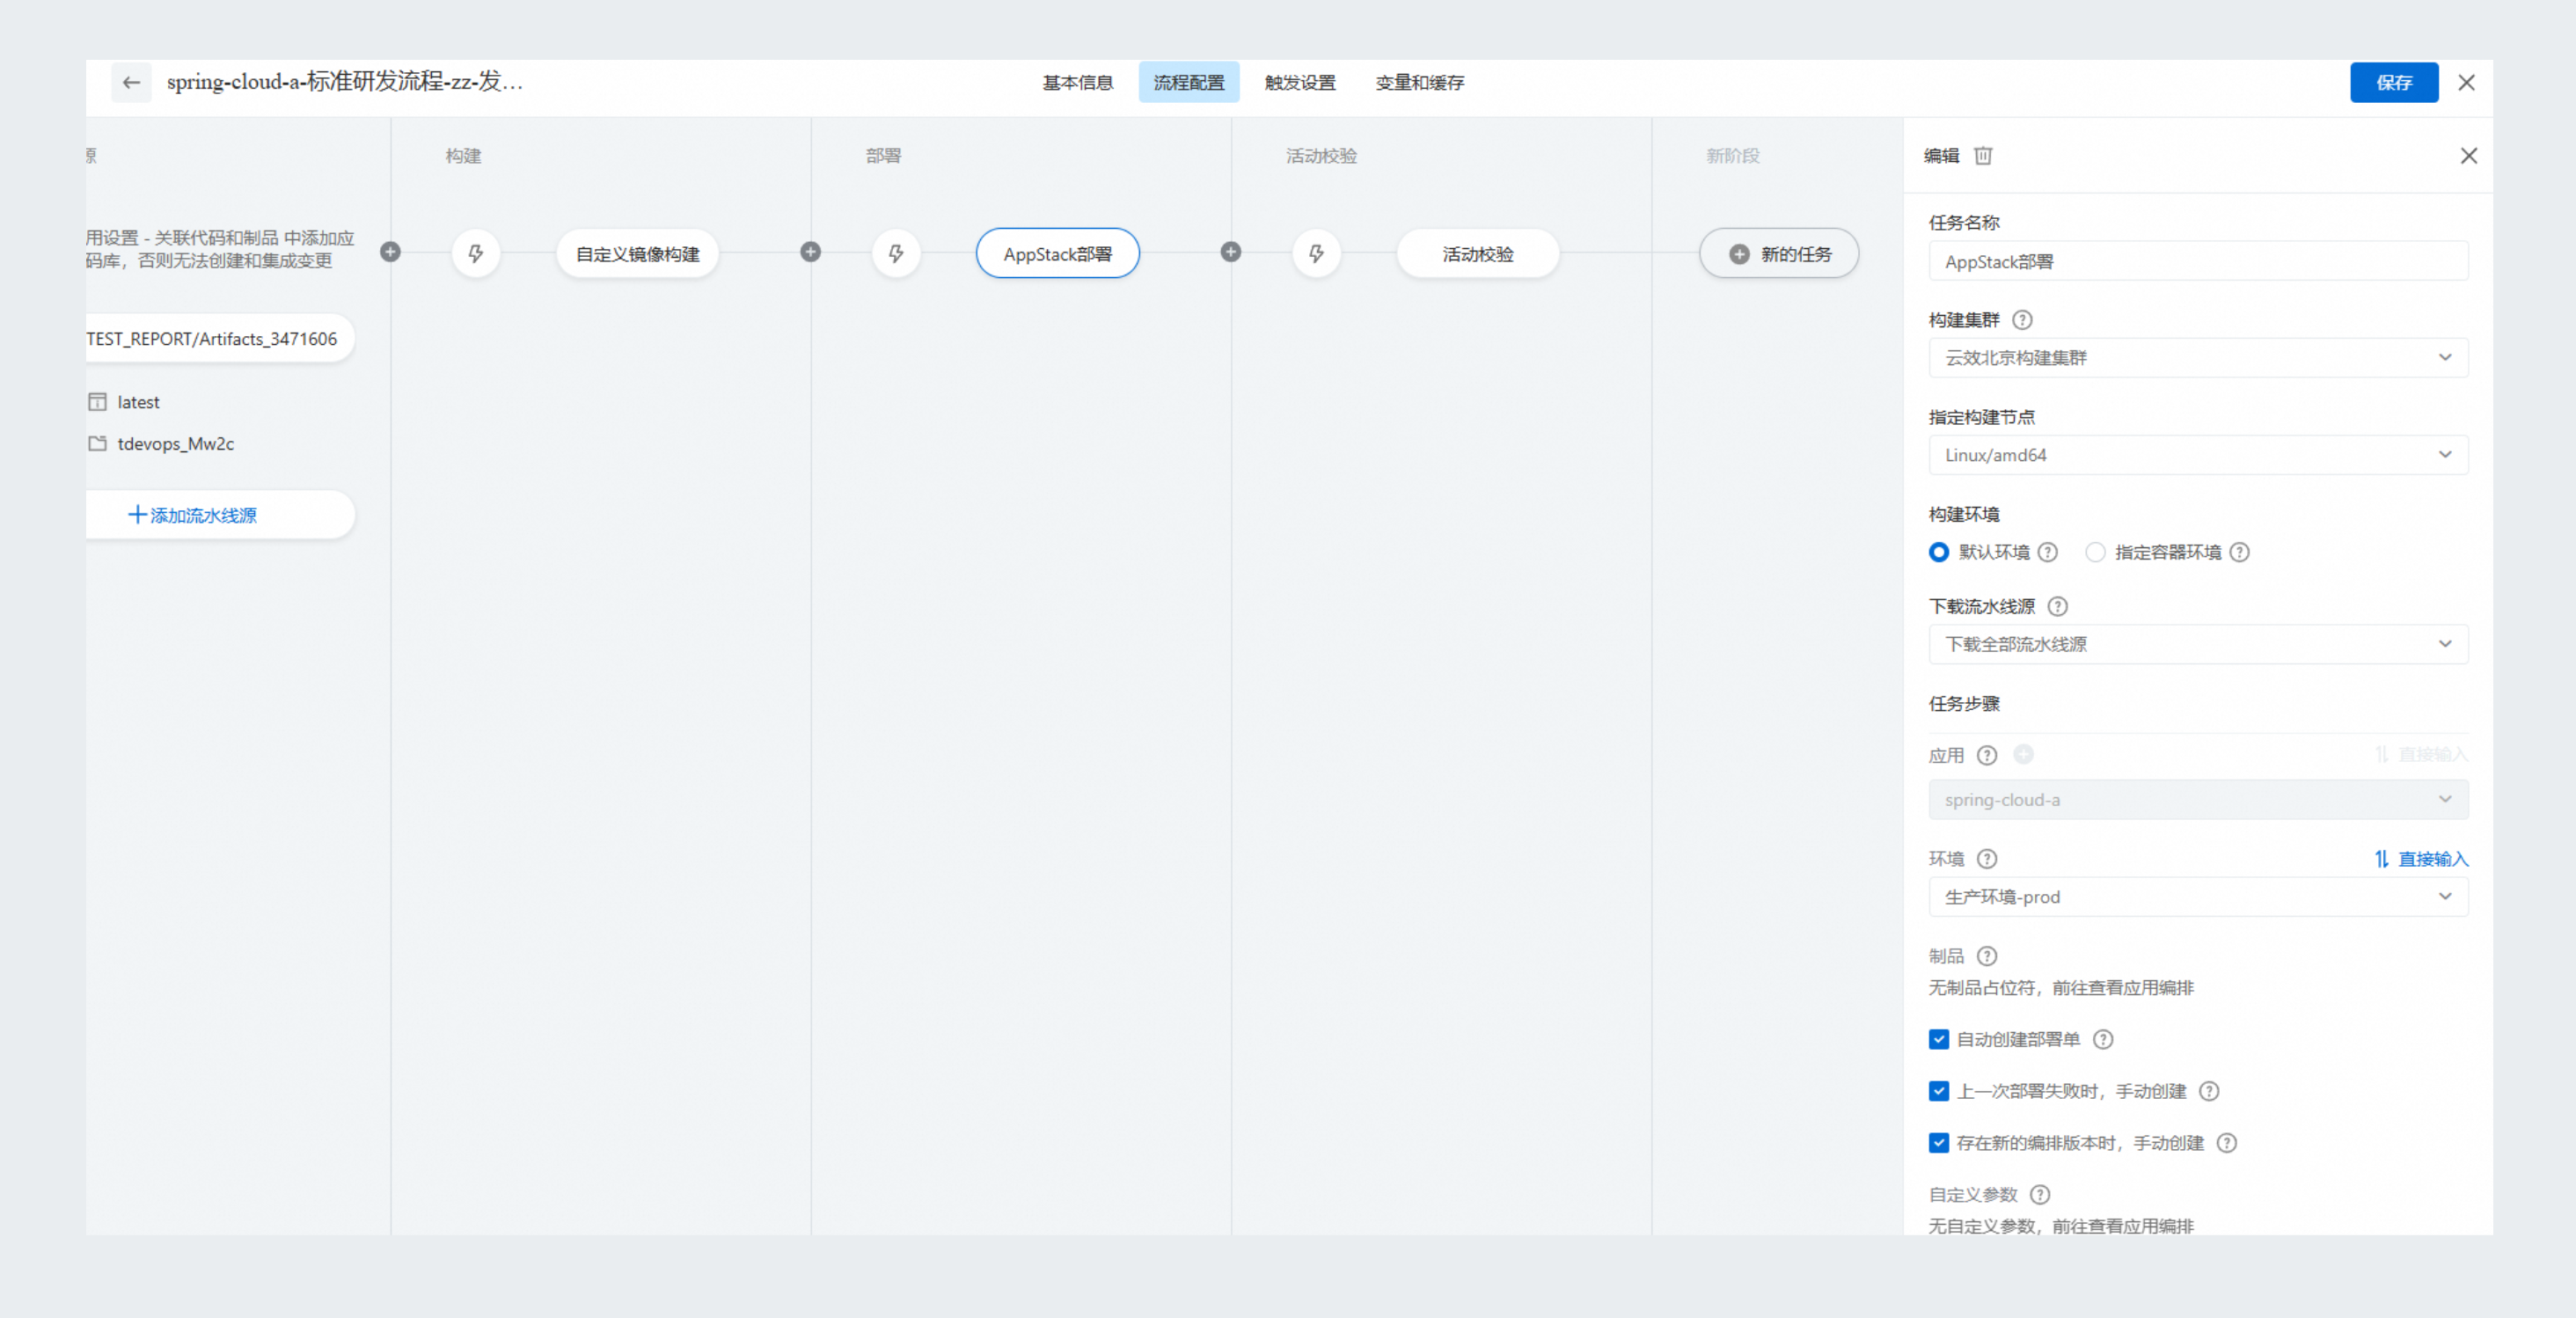Toggle 上一次部署失败时，手动创建 checkbox
This screenshot has width=2576, height=1318.
(x=1939, y=1092)
